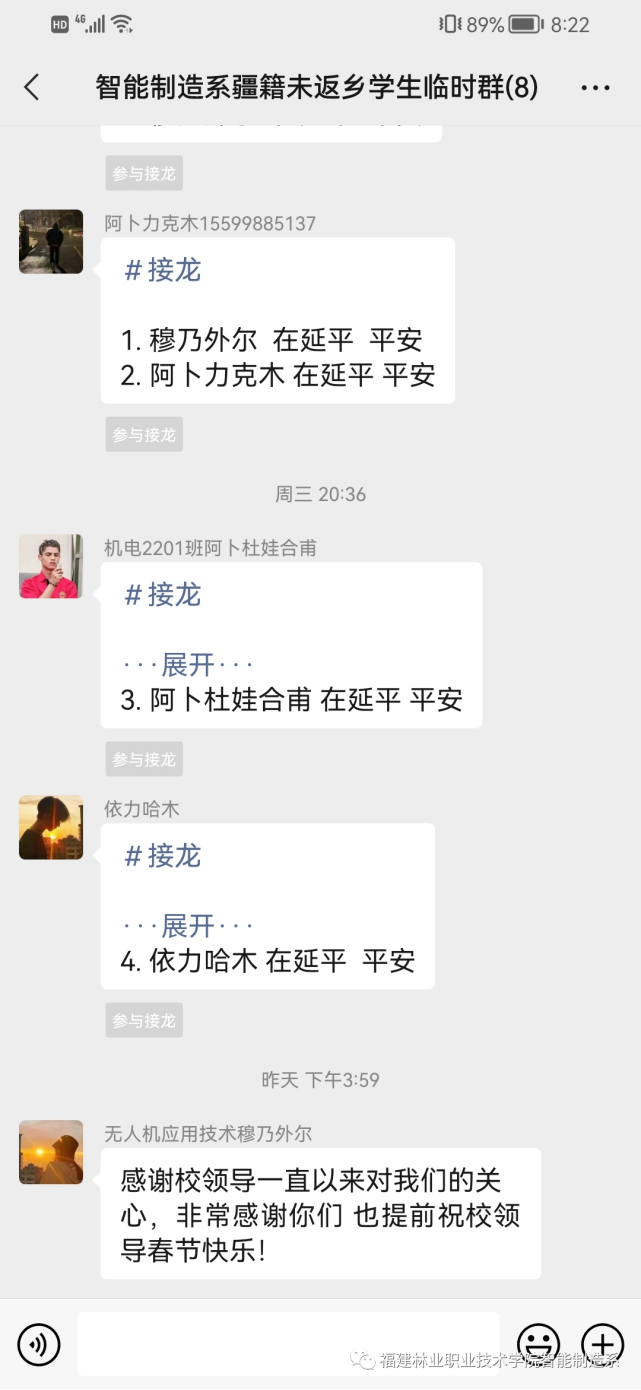Tap 穆乃外尔's thank-you message bubble

[x=321, y=1213]
